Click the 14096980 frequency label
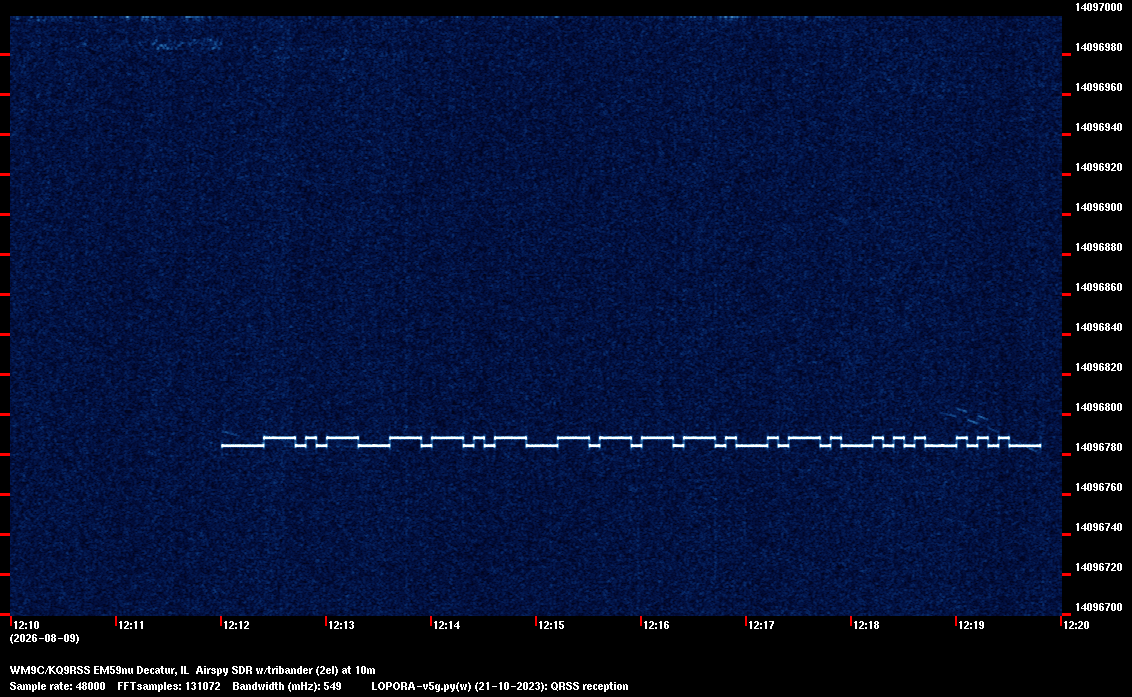This screenshot has width=1132, height=697. 1098,47
